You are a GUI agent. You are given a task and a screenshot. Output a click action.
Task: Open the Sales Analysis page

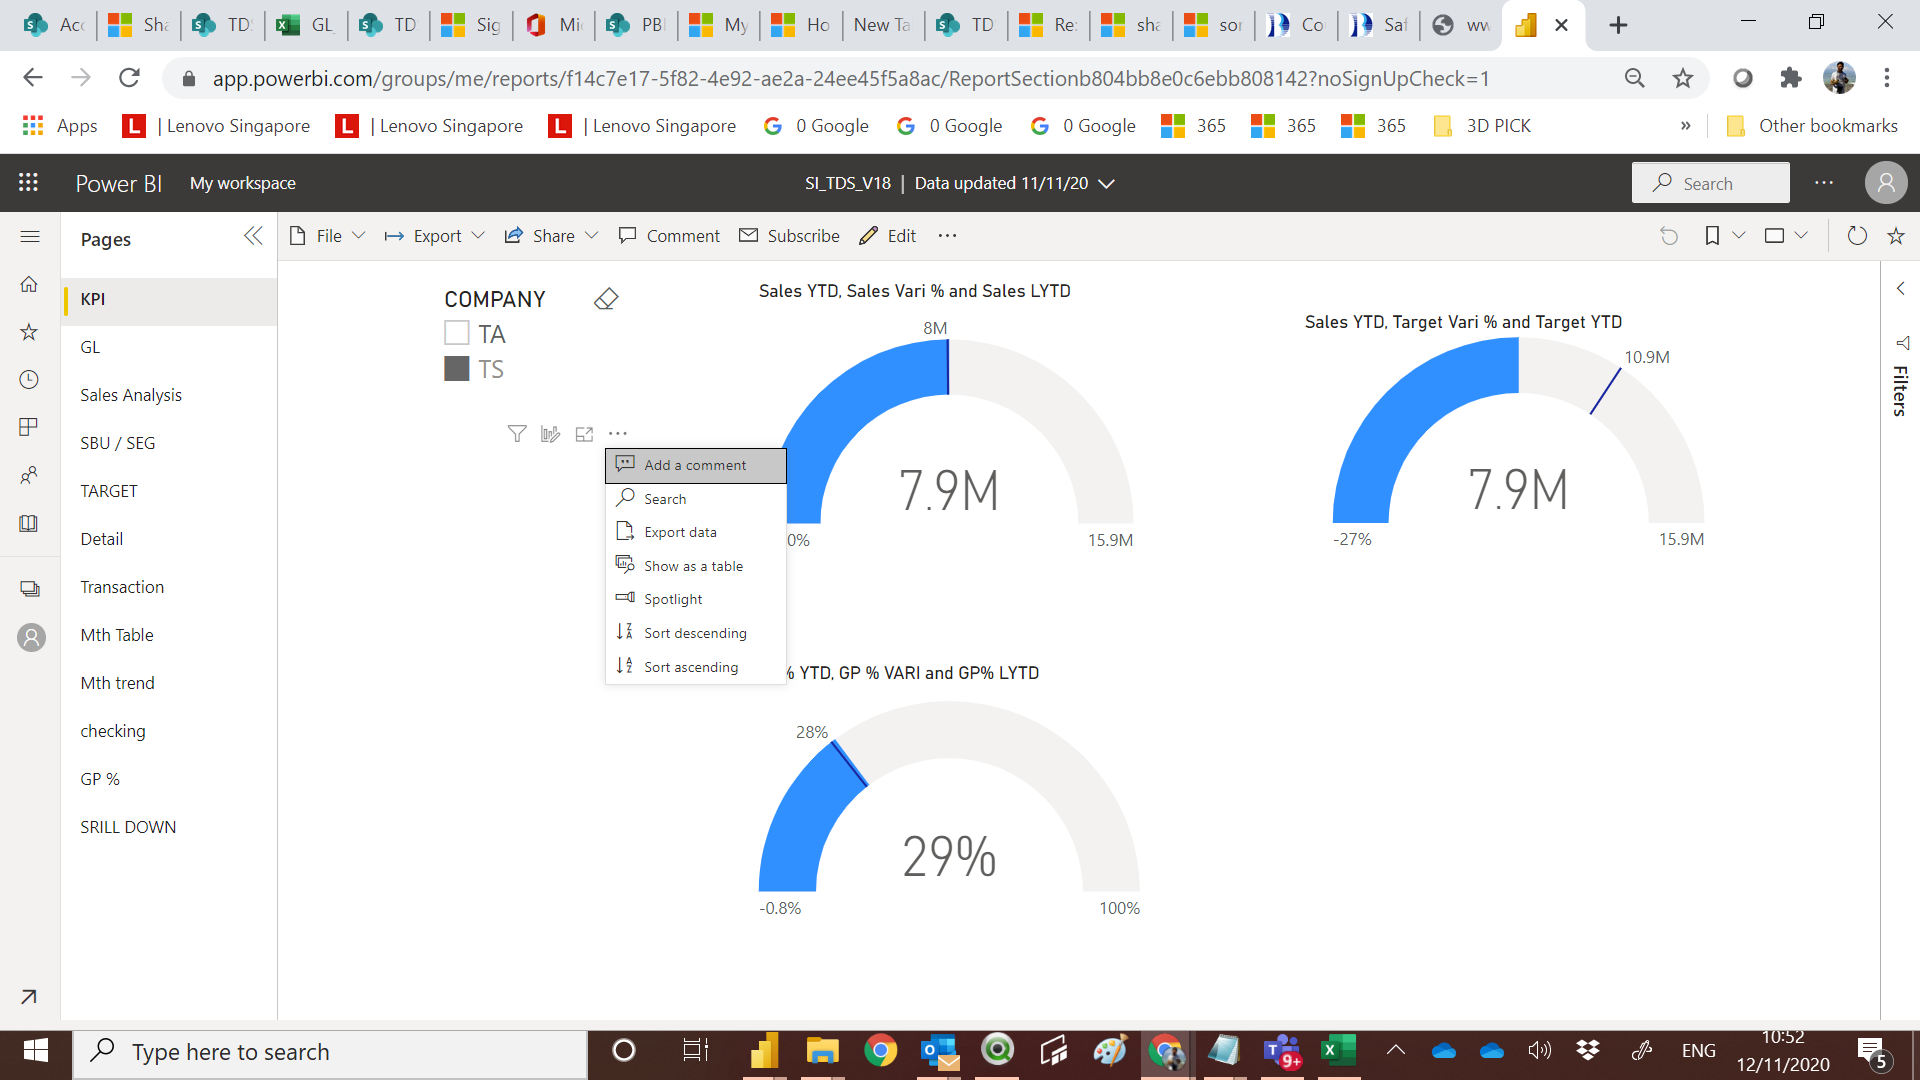(169, 395)
